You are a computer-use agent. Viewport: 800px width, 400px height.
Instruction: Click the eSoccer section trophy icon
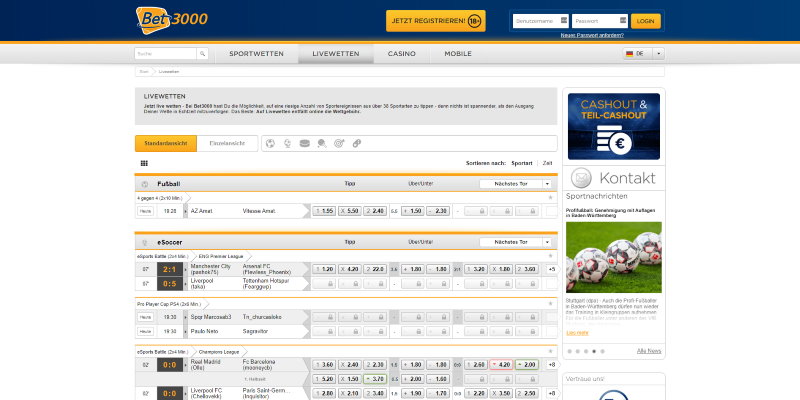[x=144, y=242]
